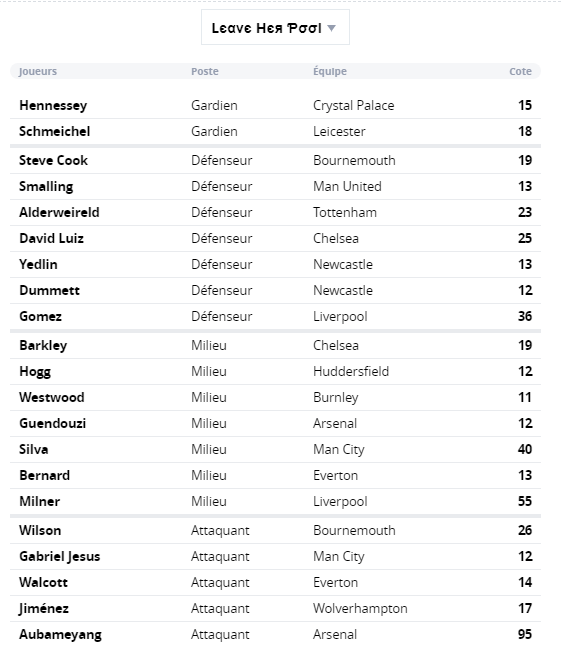Click on Dummett's player name
The width and height of the screenshot is (562, 655).
click(x=49, y=290)
